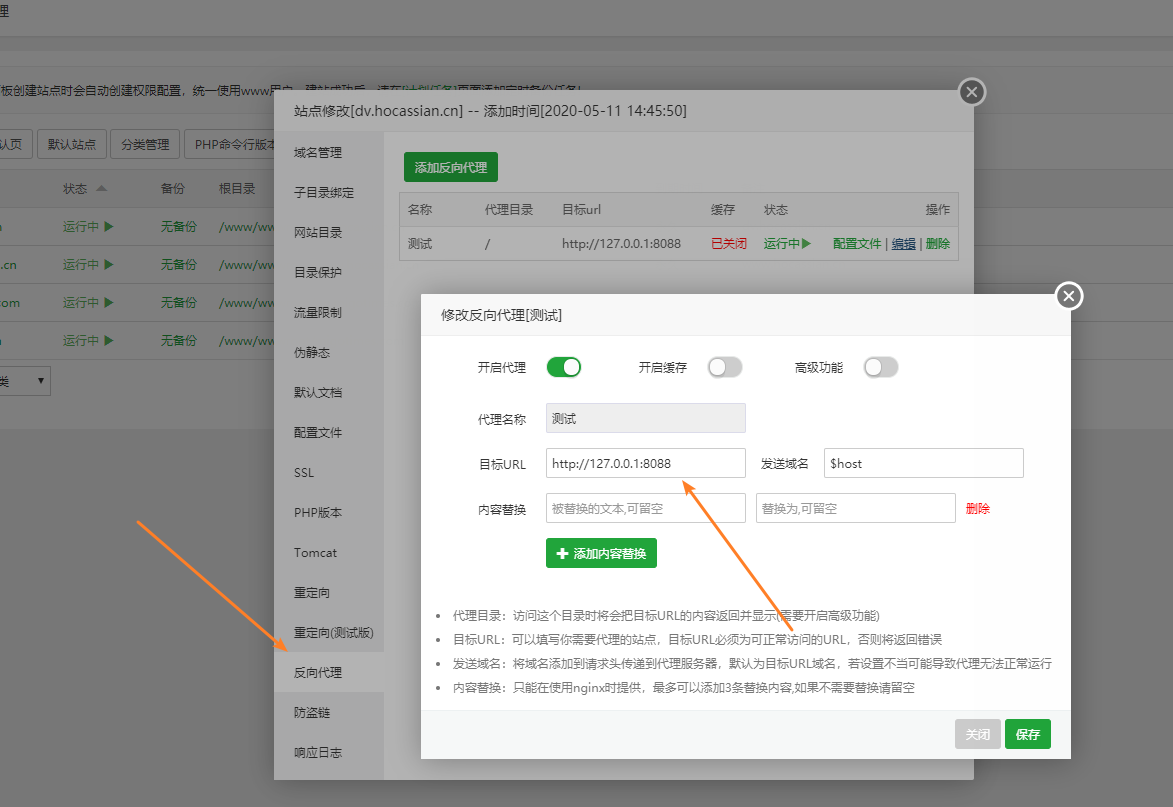Click the plus icon in 添加内容替换
Image resolution: width=1173 pixels, height=807 pixels.
pyautogui.click(x=562, y=553)
